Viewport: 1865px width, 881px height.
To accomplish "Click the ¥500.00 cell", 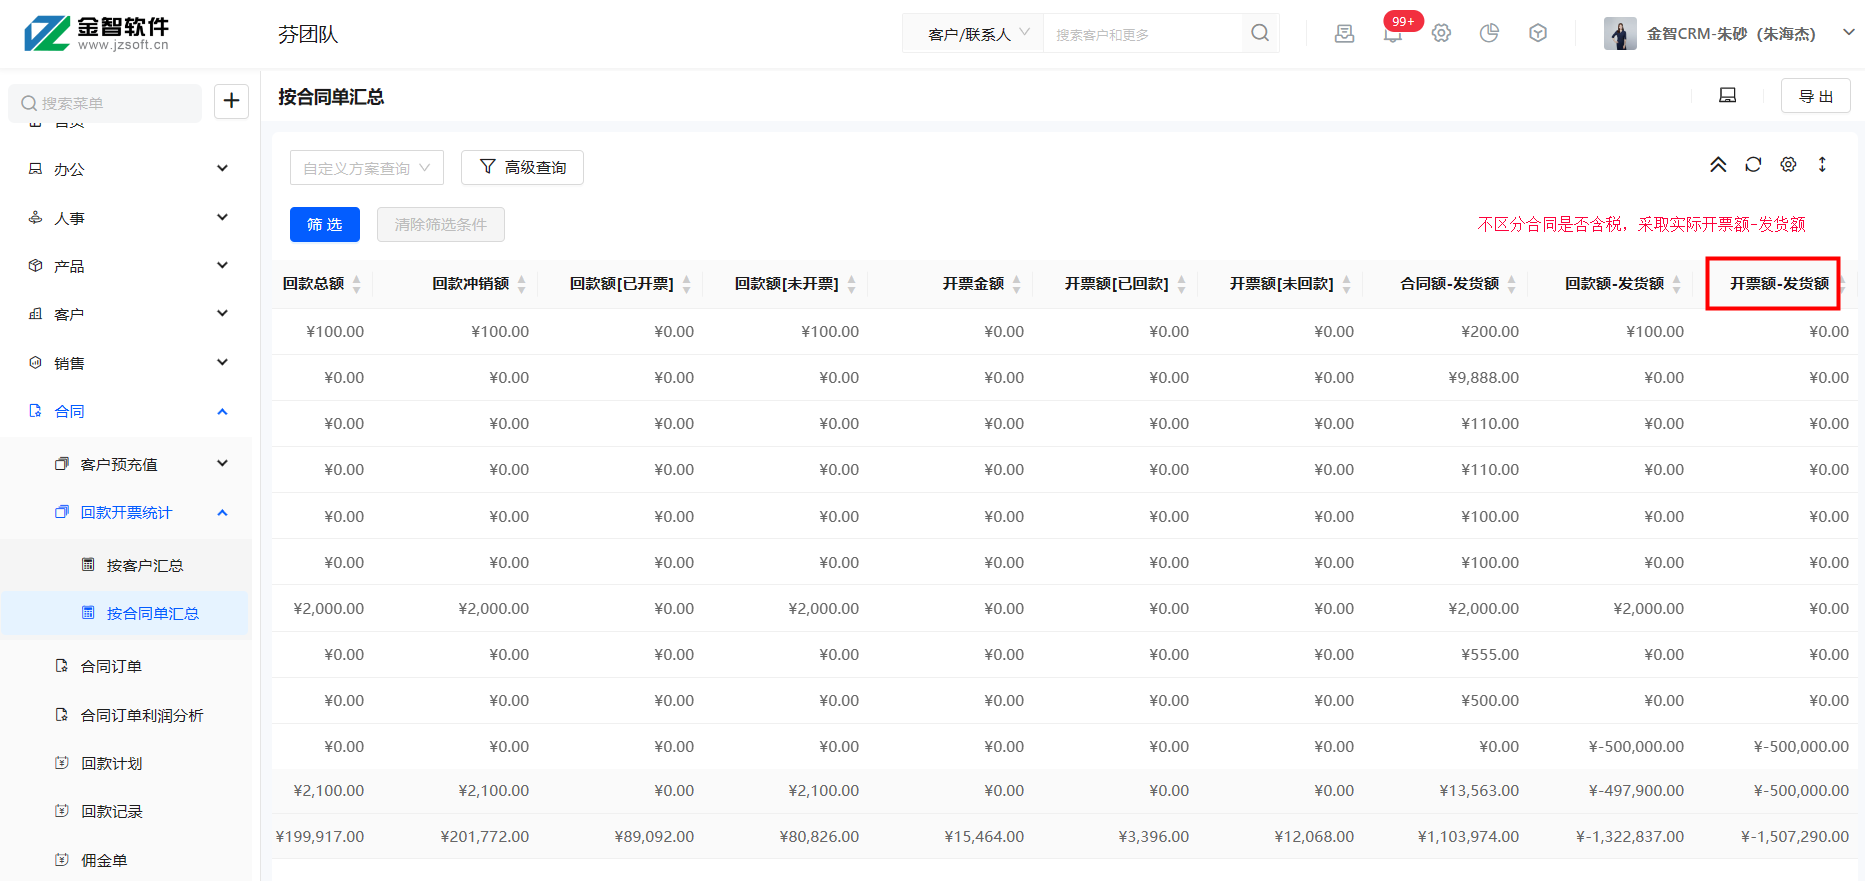I will click(1490, 701).
